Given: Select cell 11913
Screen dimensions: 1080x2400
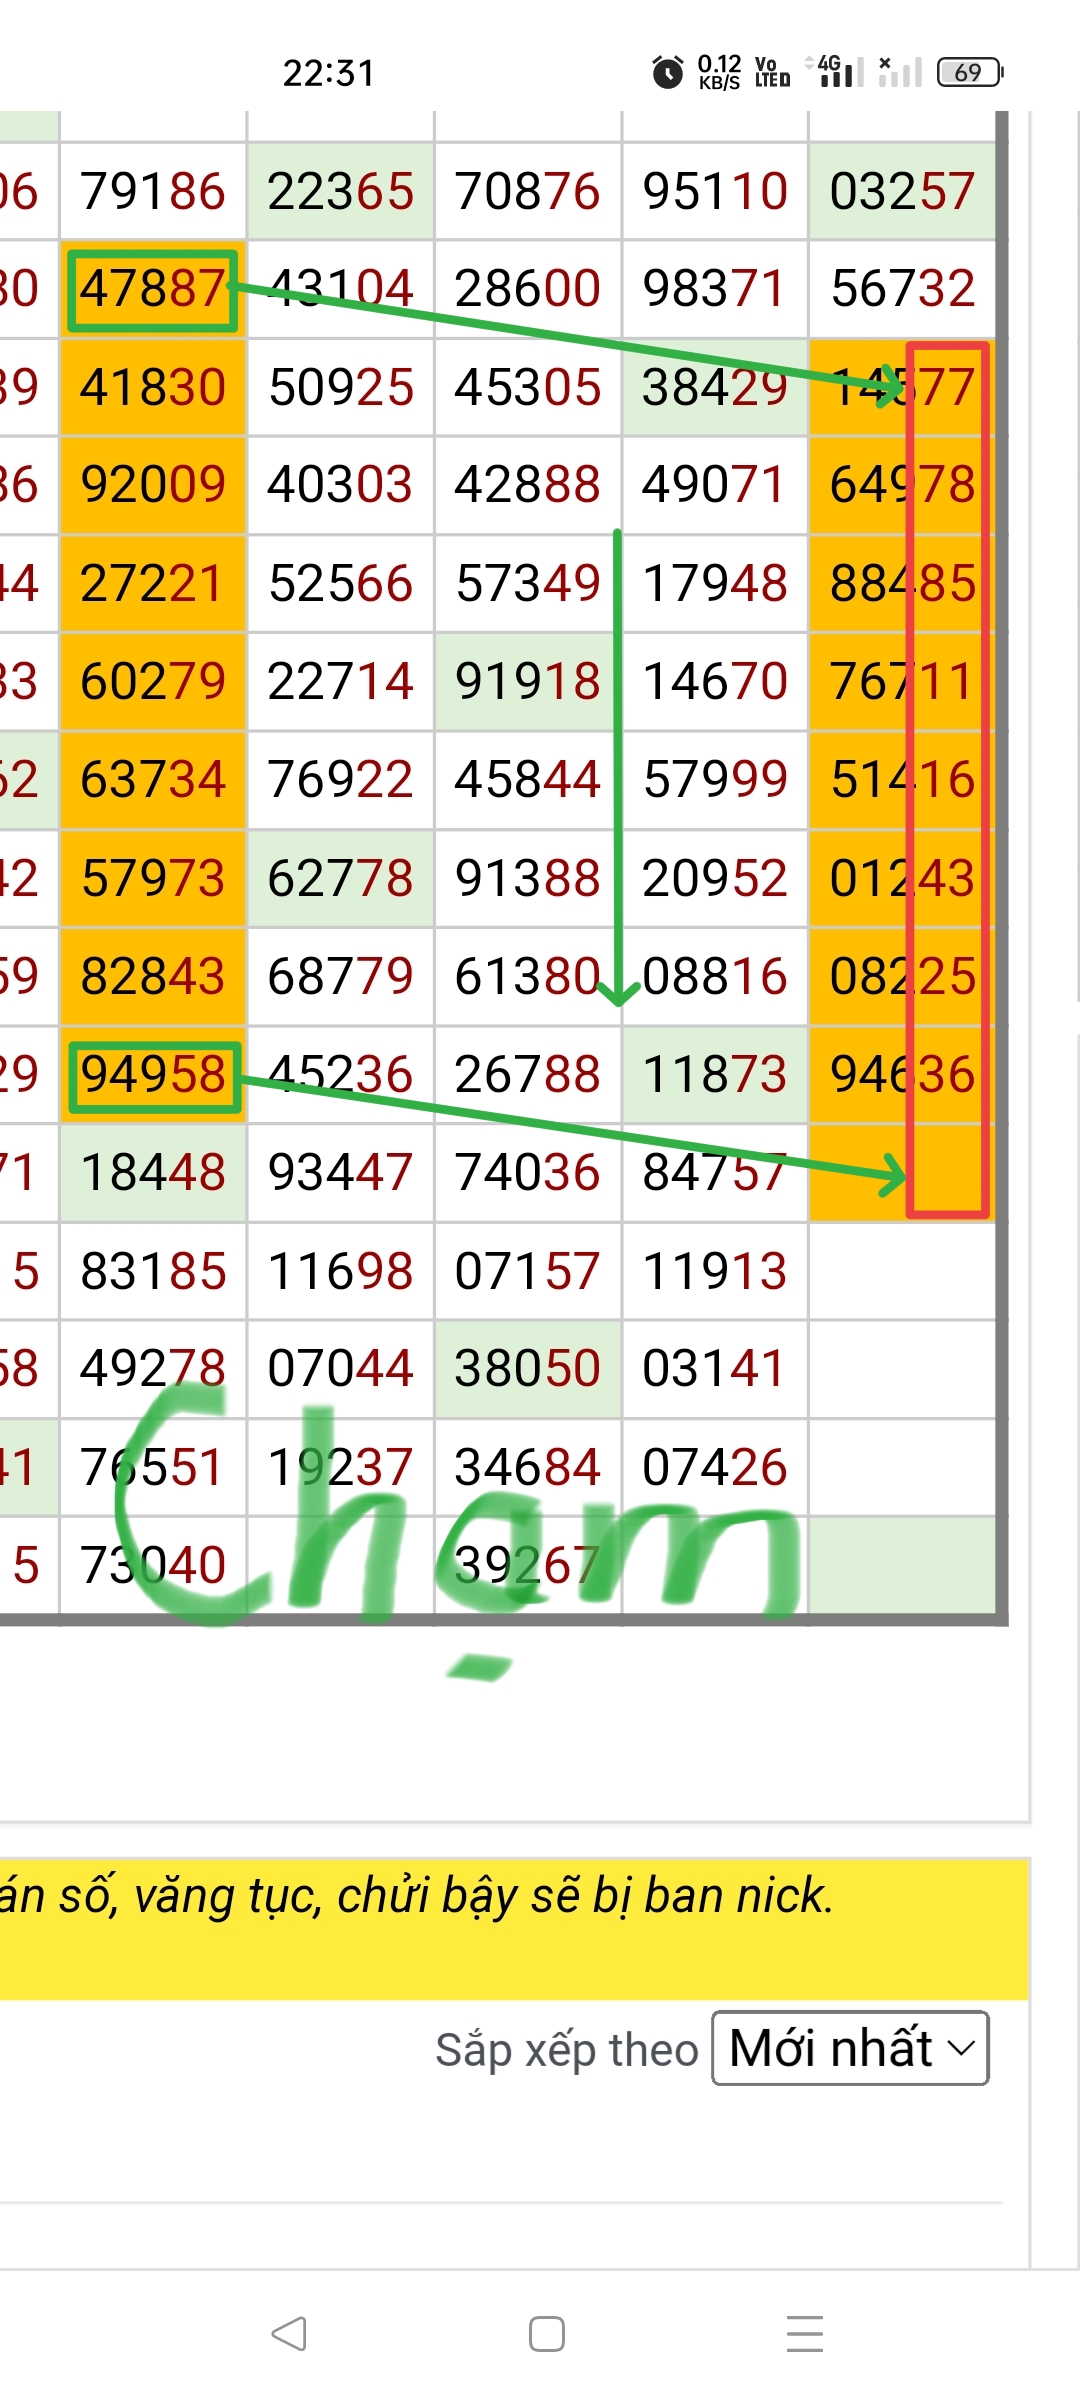Looking at the screenshot, I should (715, 1271).
